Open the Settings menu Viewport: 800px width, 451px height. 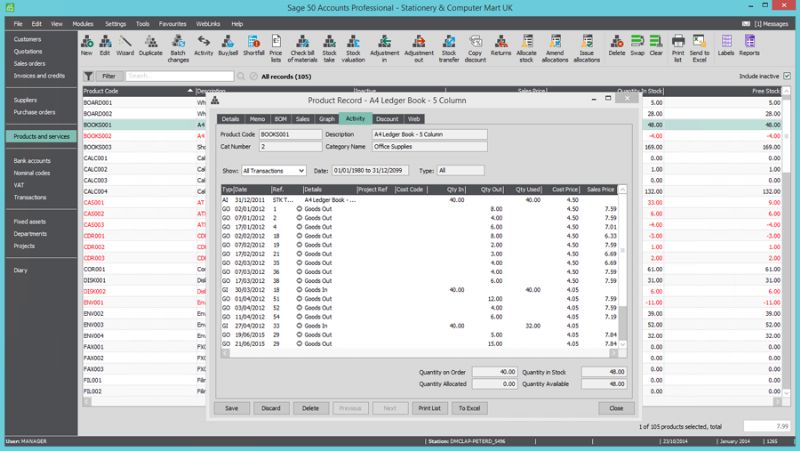point(115,23)
